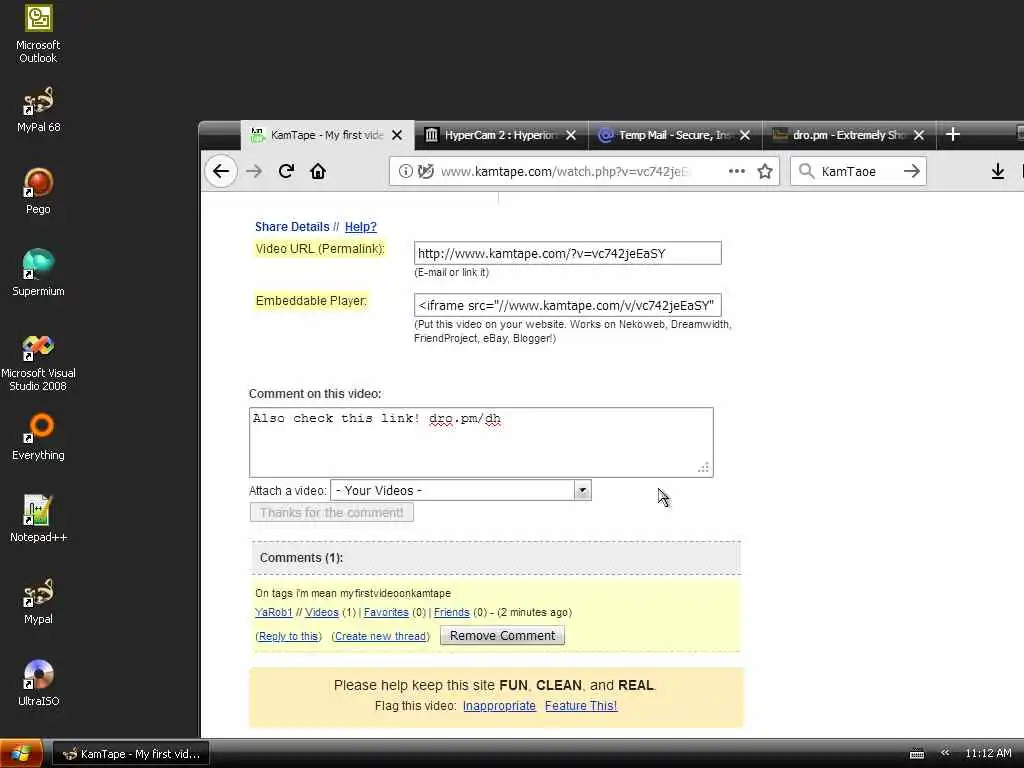
Task: Click the 11:12 AM taskbar clock
Action: click(988, 754)
